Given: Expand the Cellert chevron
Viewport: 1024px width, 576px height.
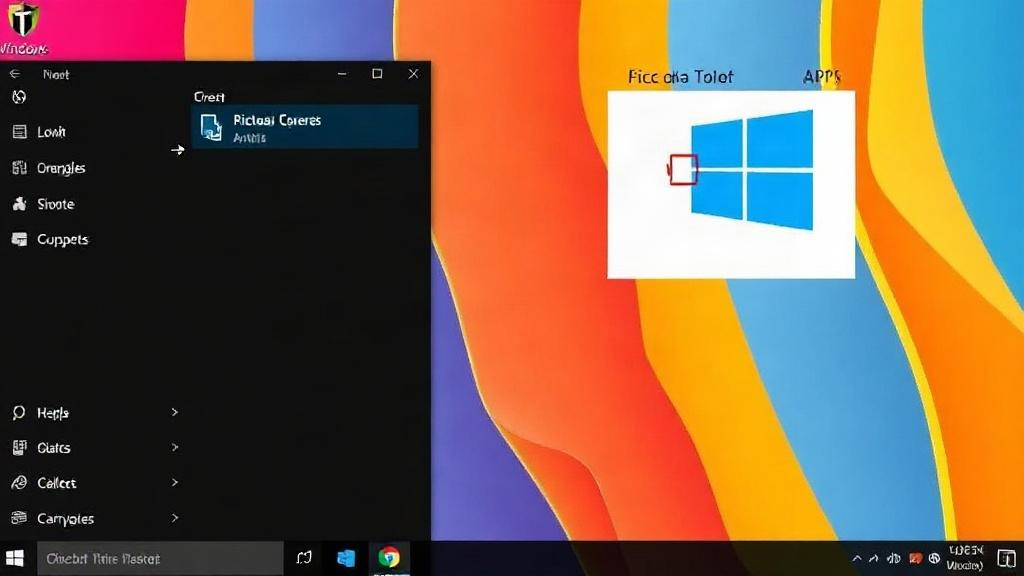Looking at the screenshot, I should point(174,482).
